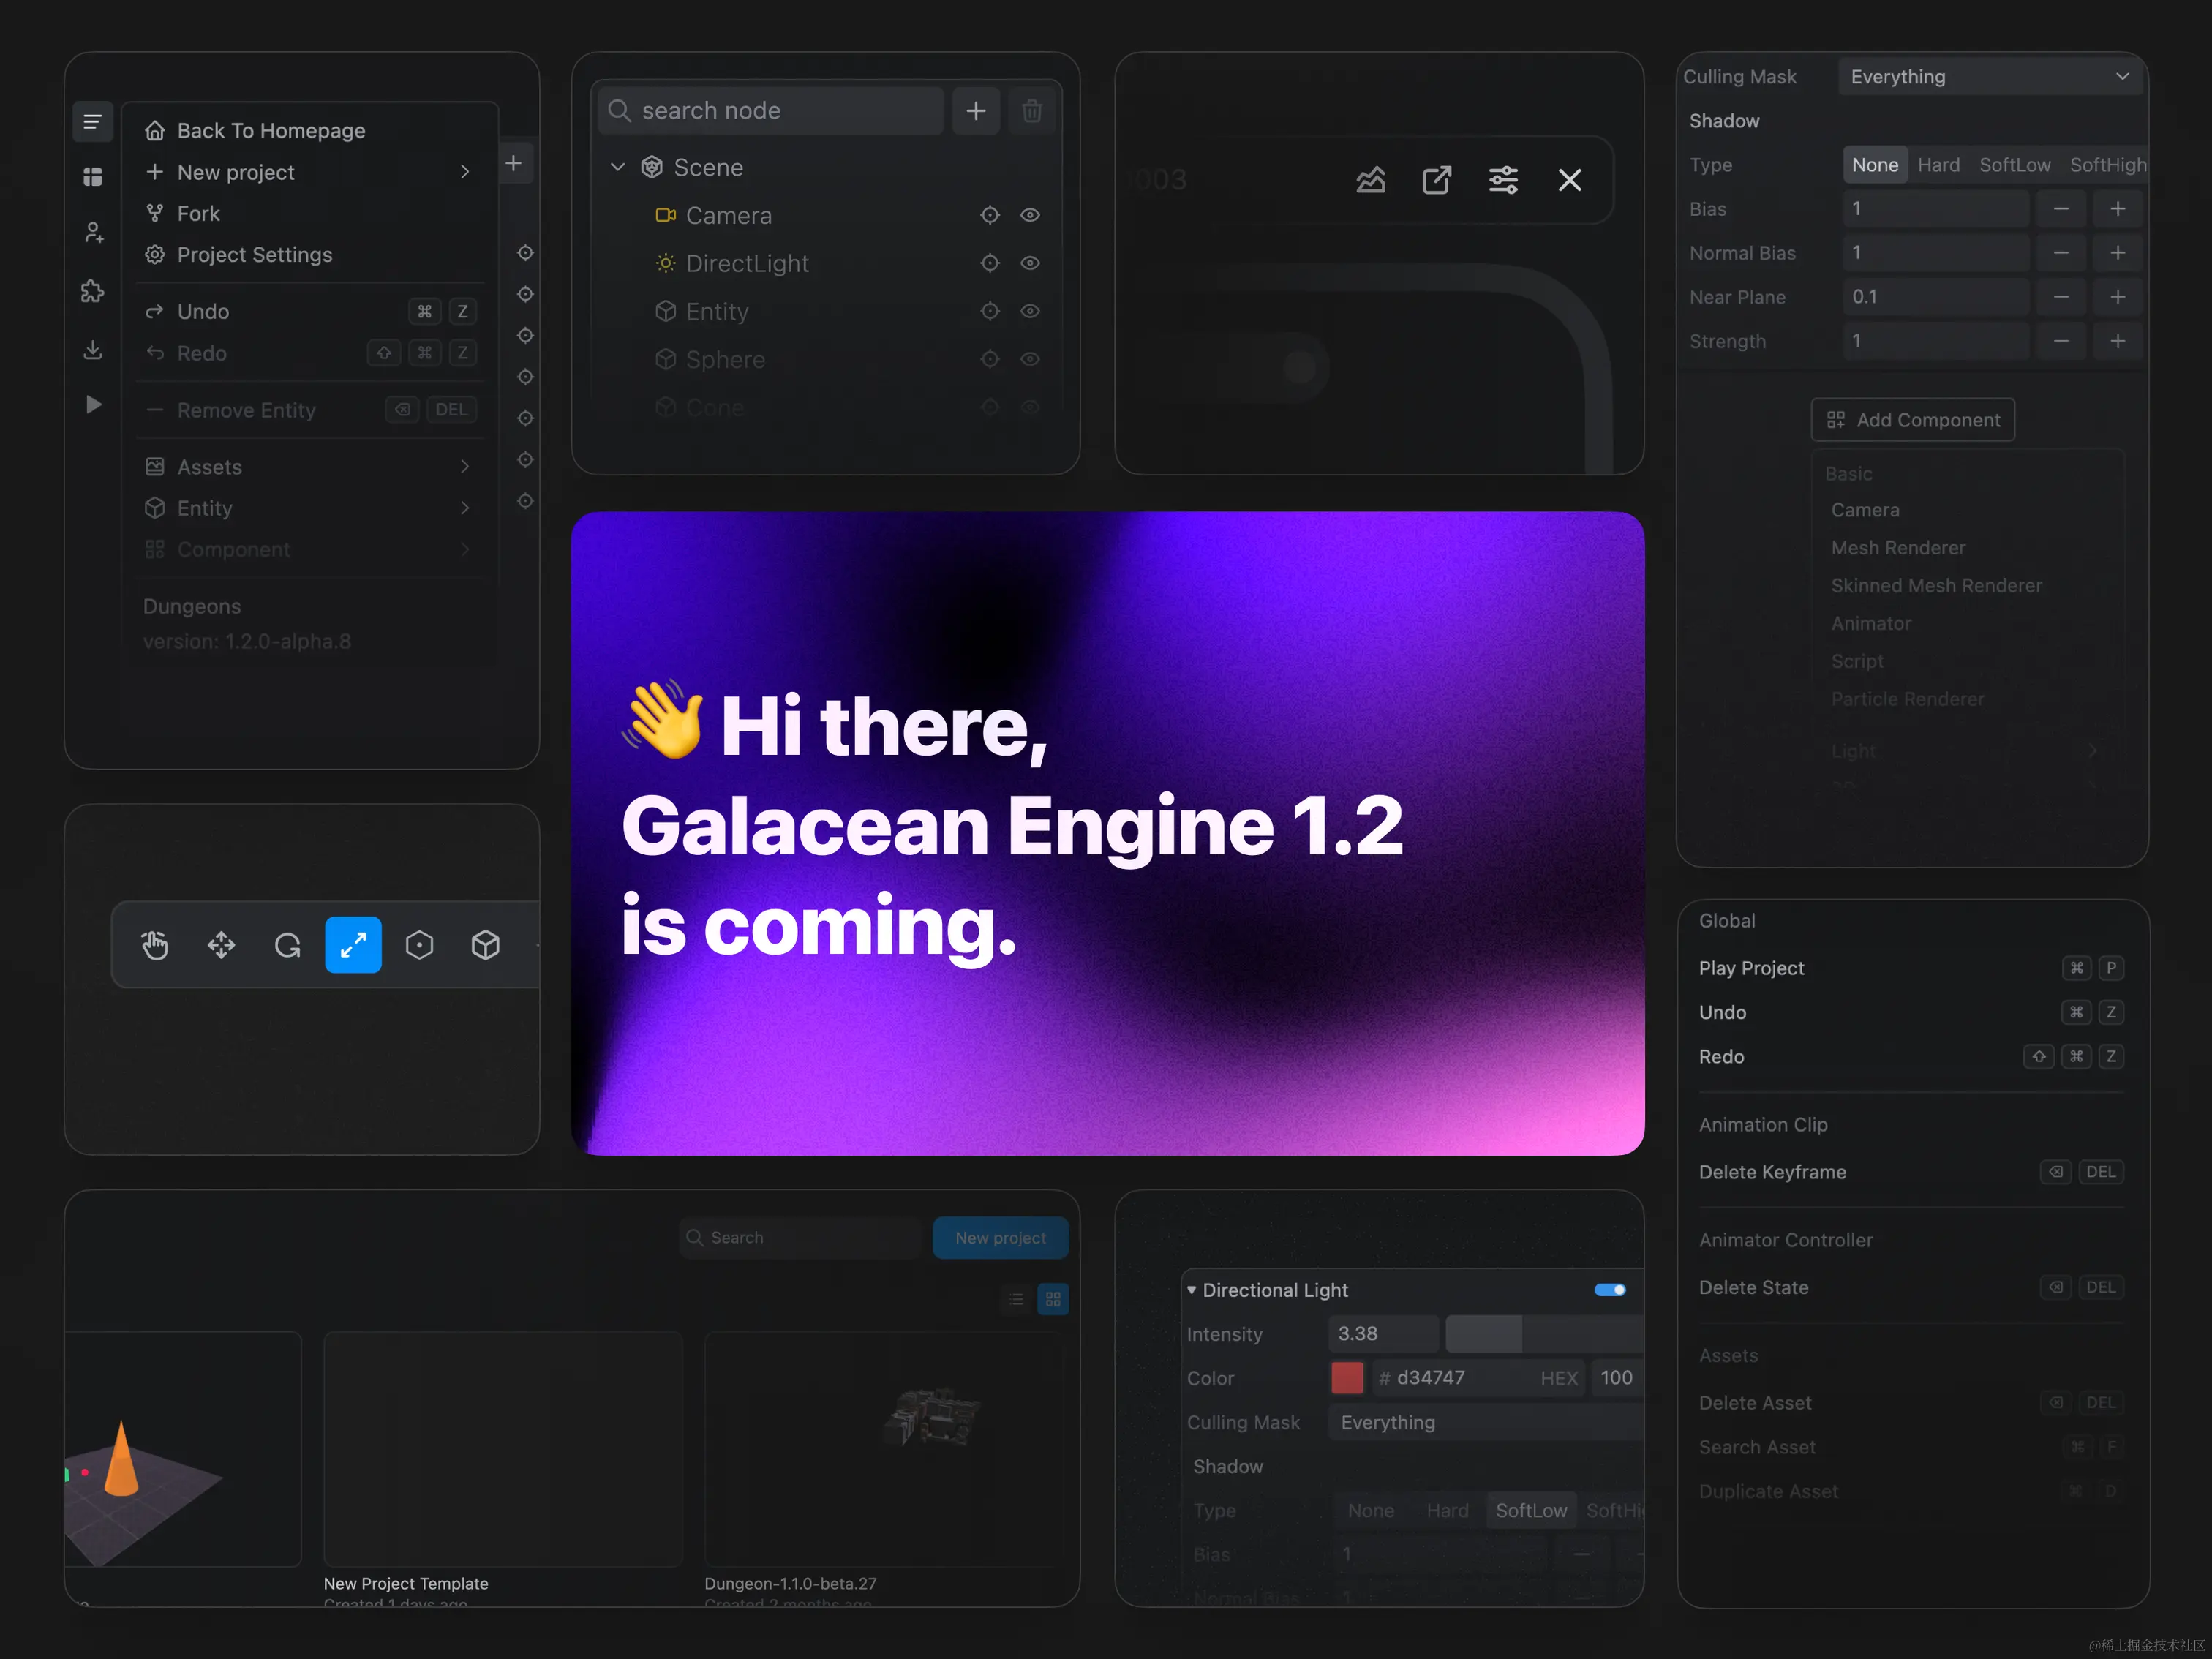Set shadow Type to Hard in top panel
This screenshot has width=2212, height=1659.
click(x=1938, y=165)
